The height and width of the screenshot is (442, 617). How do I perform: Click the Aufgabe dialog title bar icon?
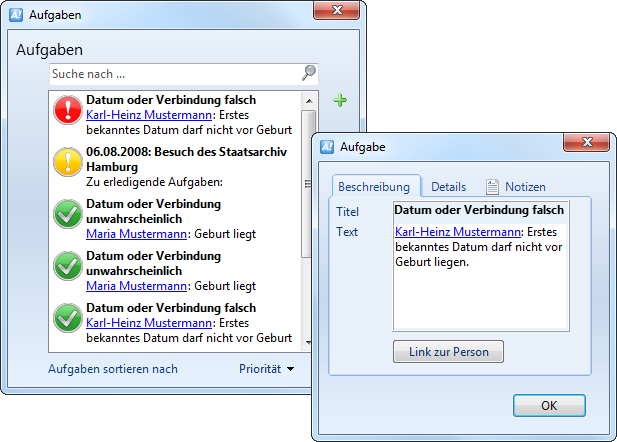(x=327, y=147)
